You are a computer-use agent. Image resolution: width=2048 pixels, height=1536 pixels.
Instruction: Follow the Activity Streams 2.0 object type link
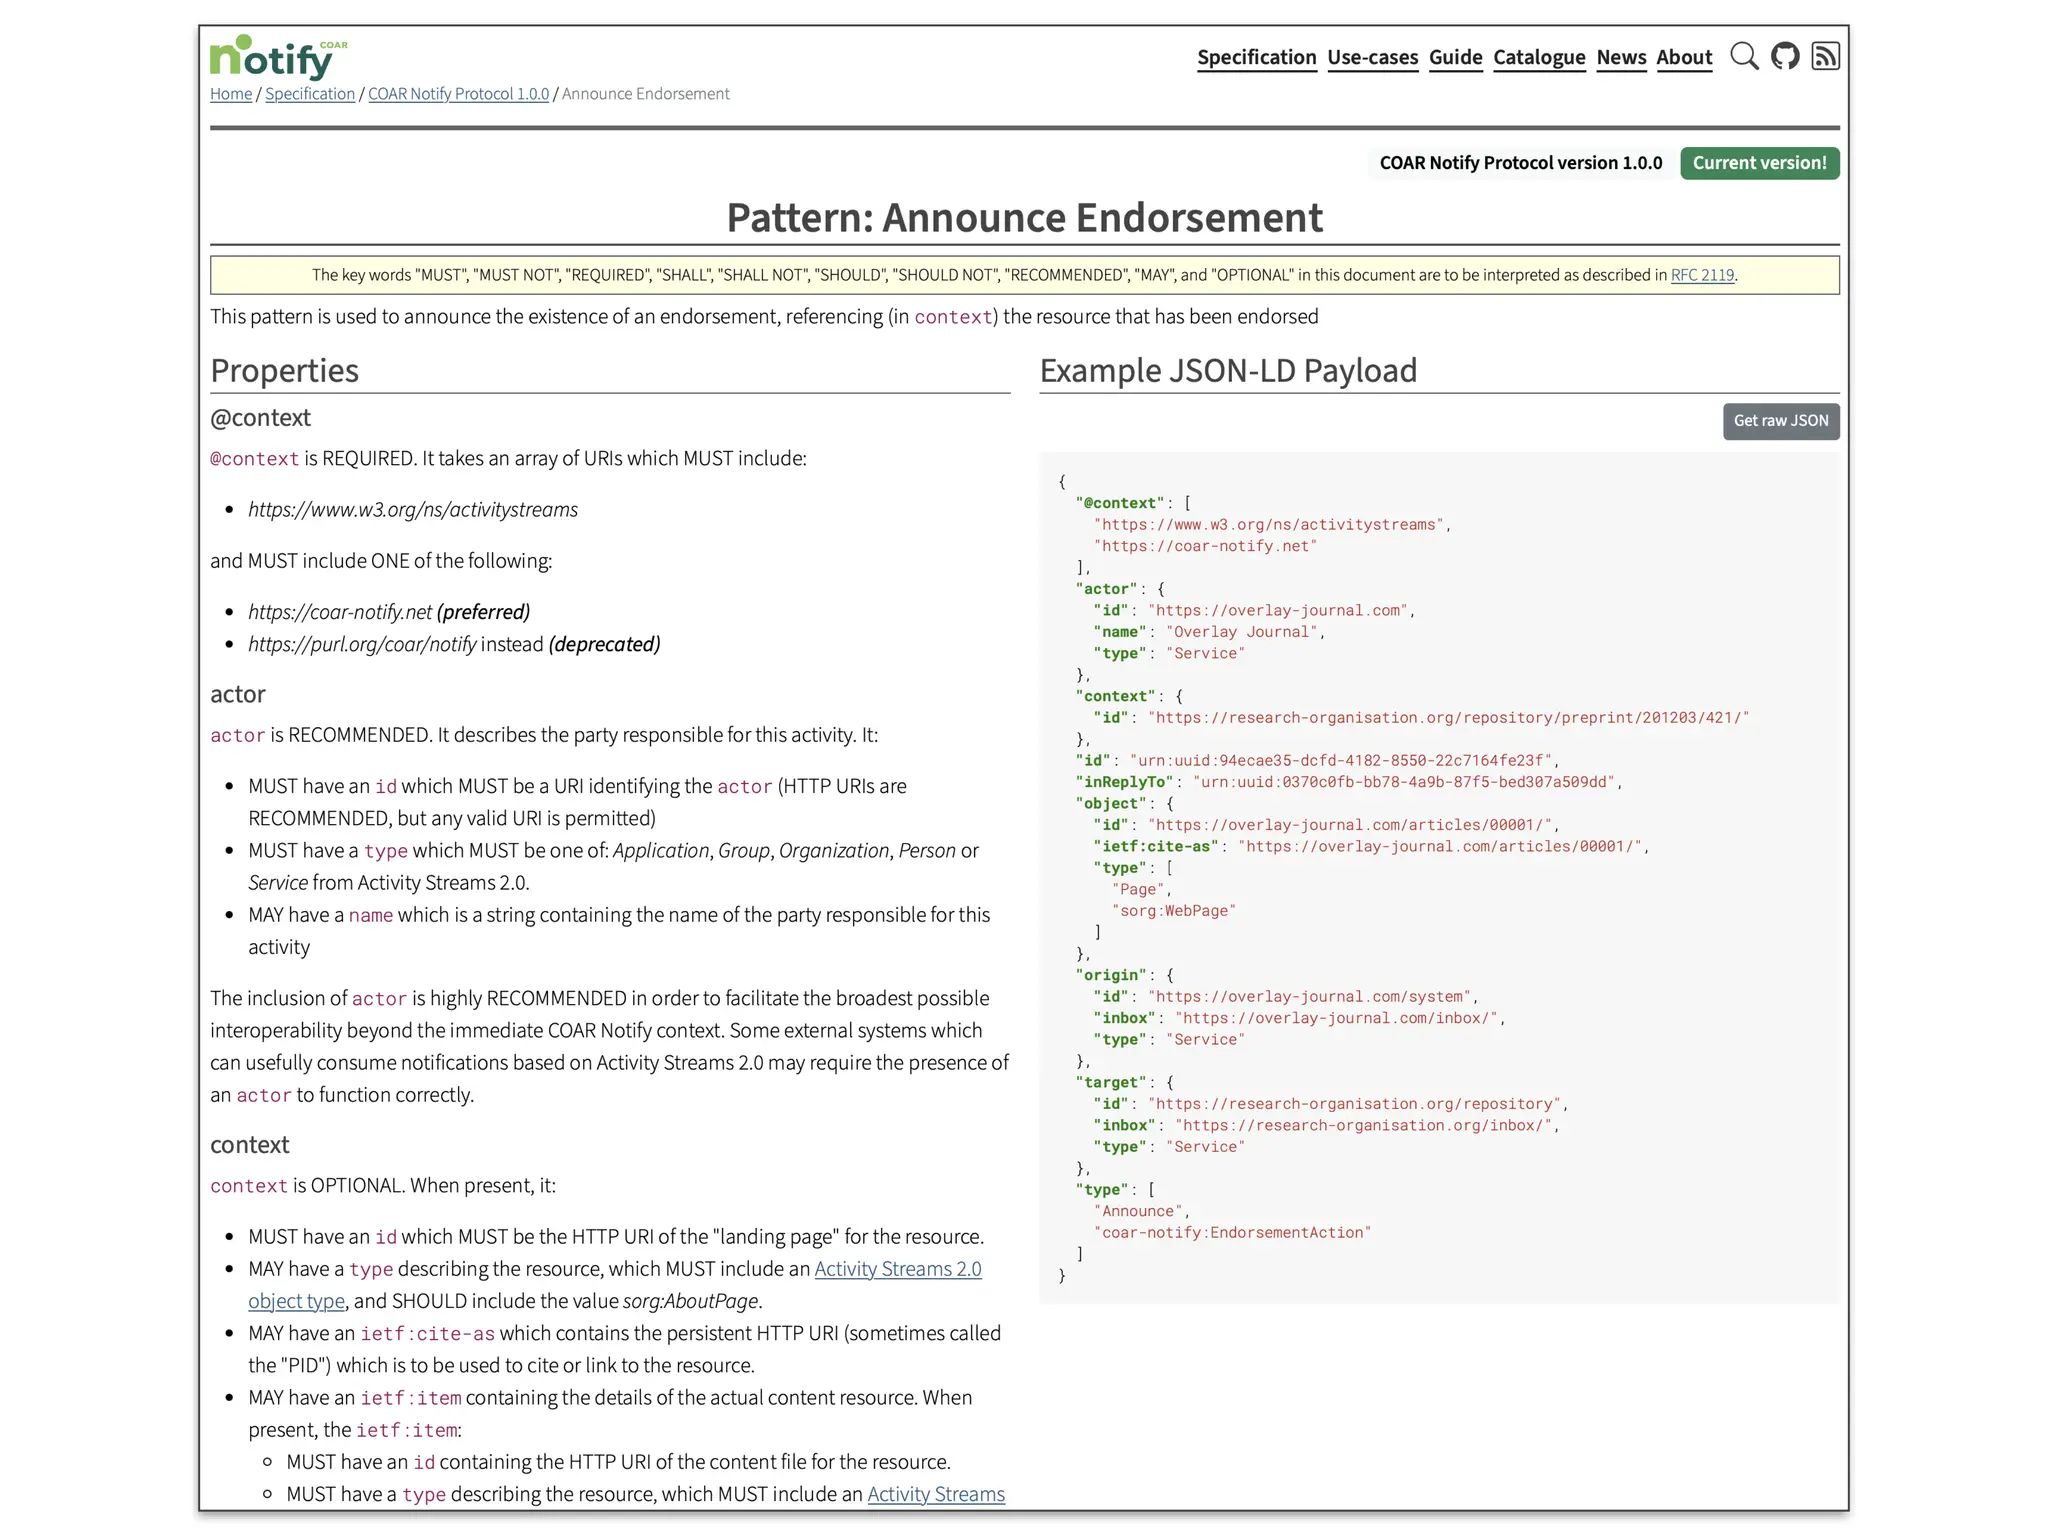click(897, 1269)
